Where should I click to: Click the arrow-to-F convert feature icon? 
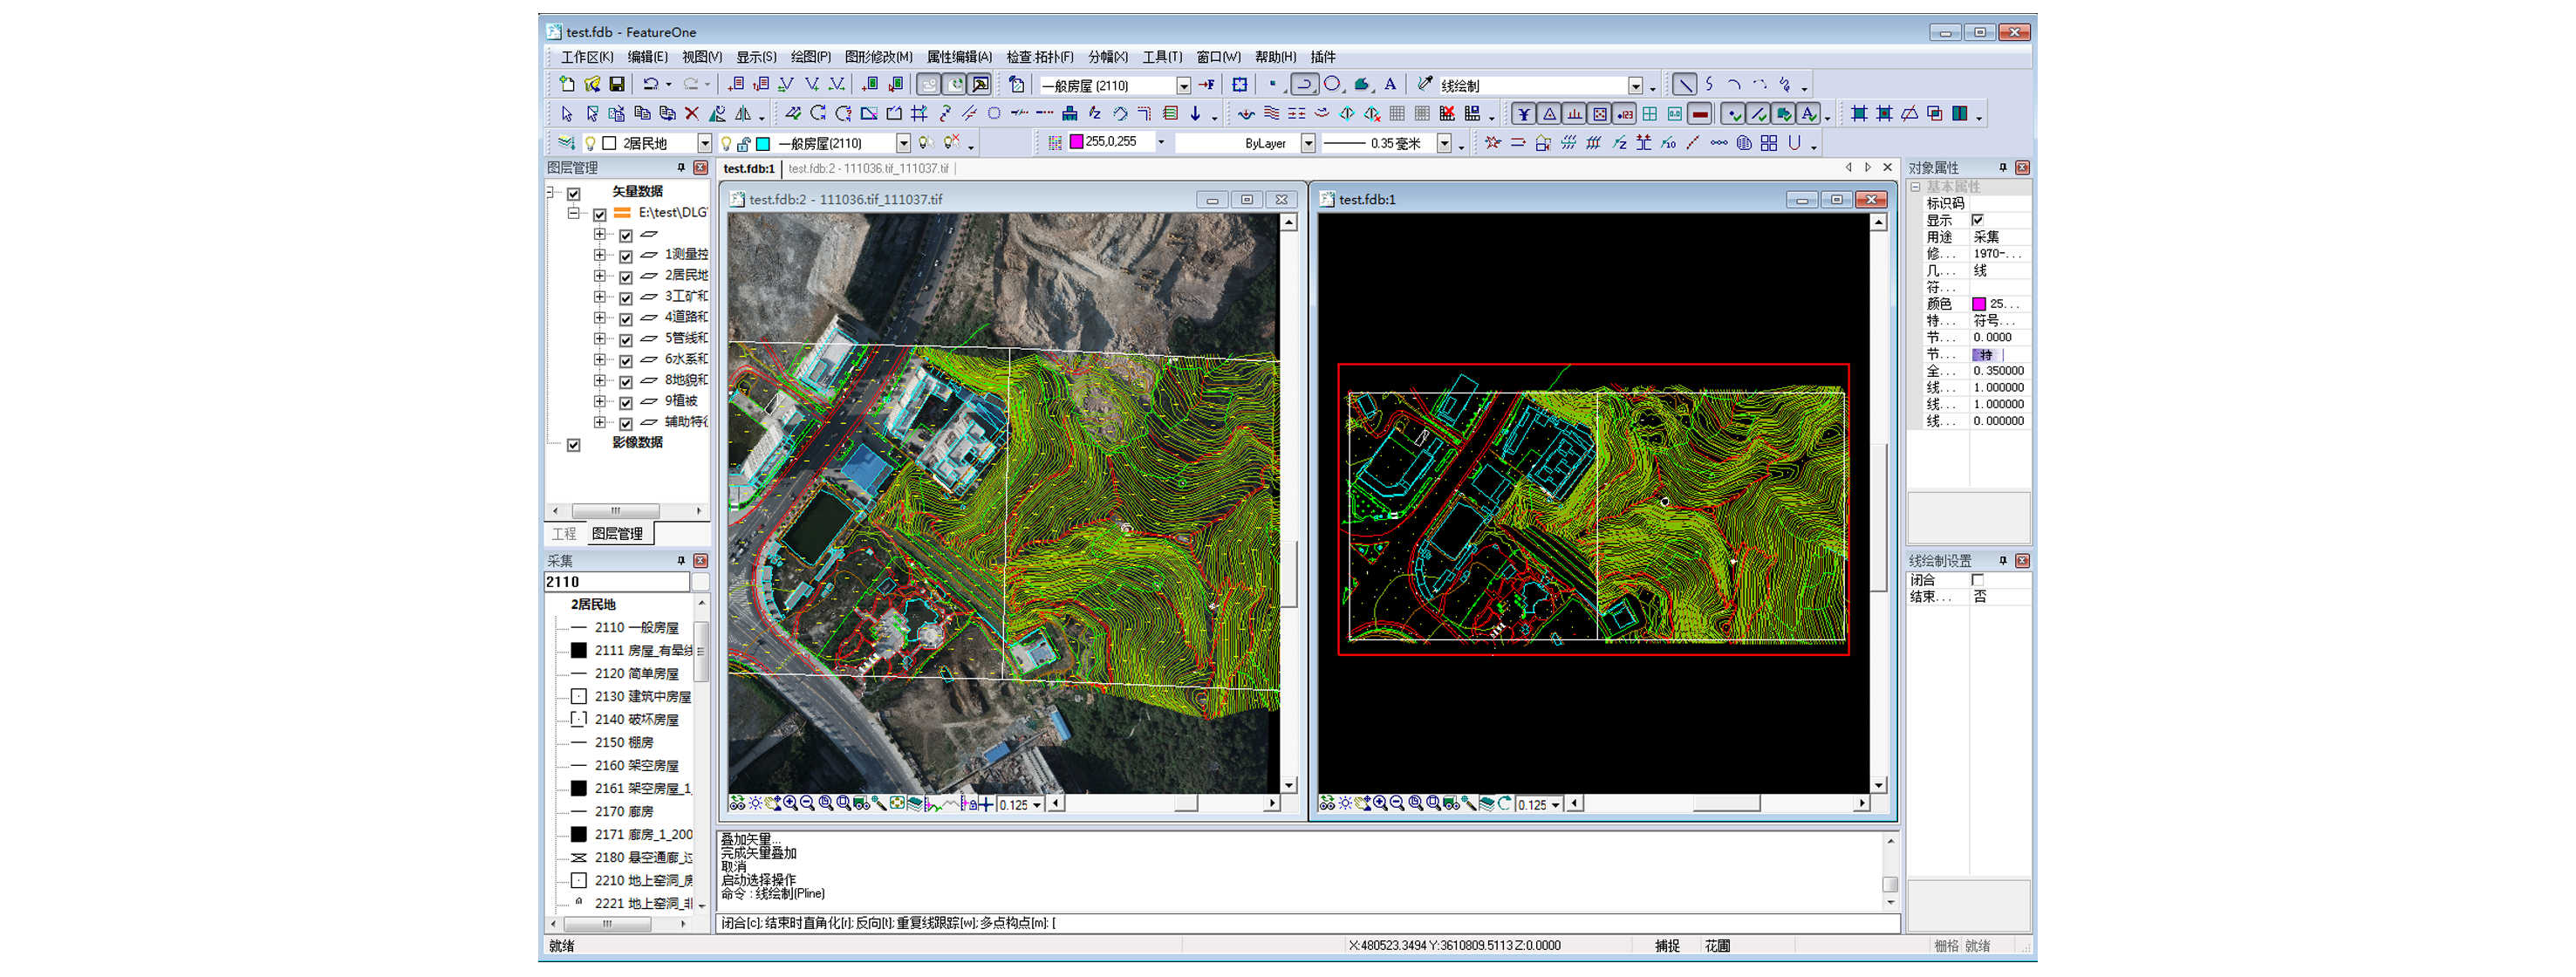click(x=1207, y=85)
